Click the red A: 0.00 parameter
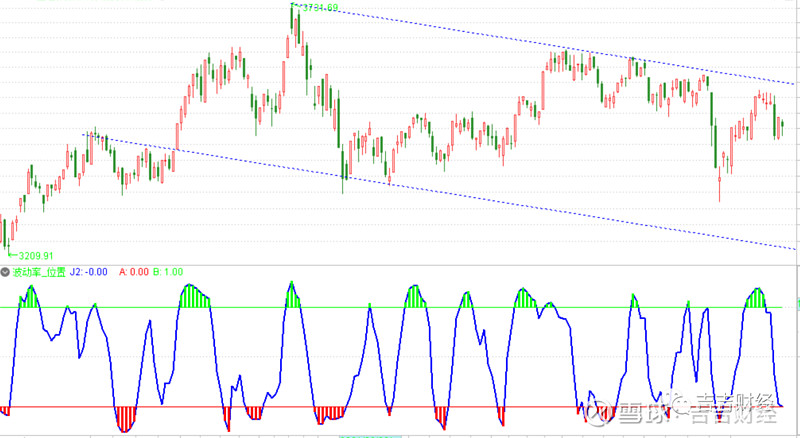800x438 pixels. [135, 271]
